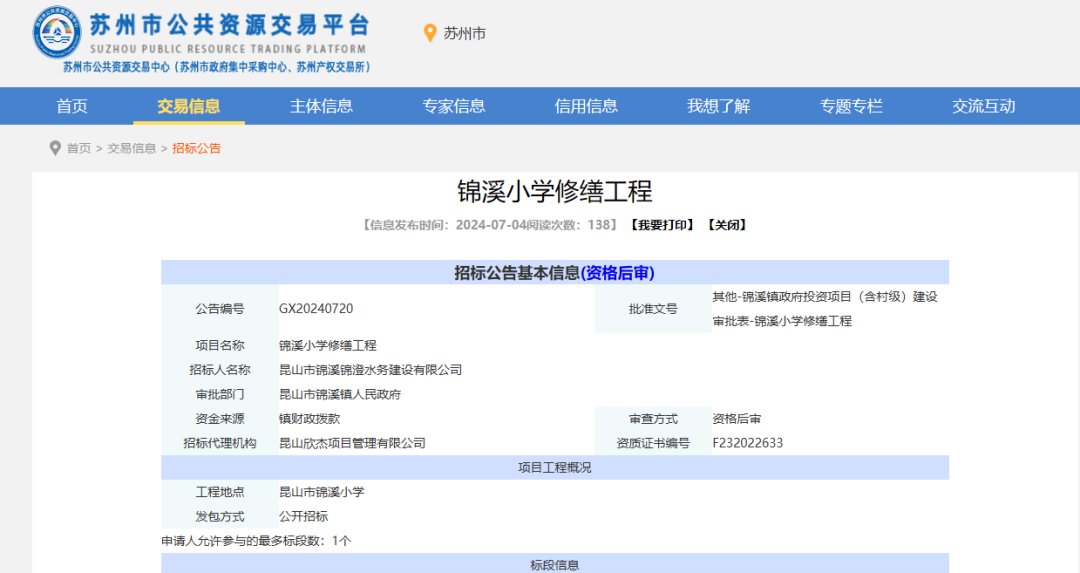Open the 专家信息 menu item
The width and height of the screenshot is (1080, 573).
(x=454, y=106)
